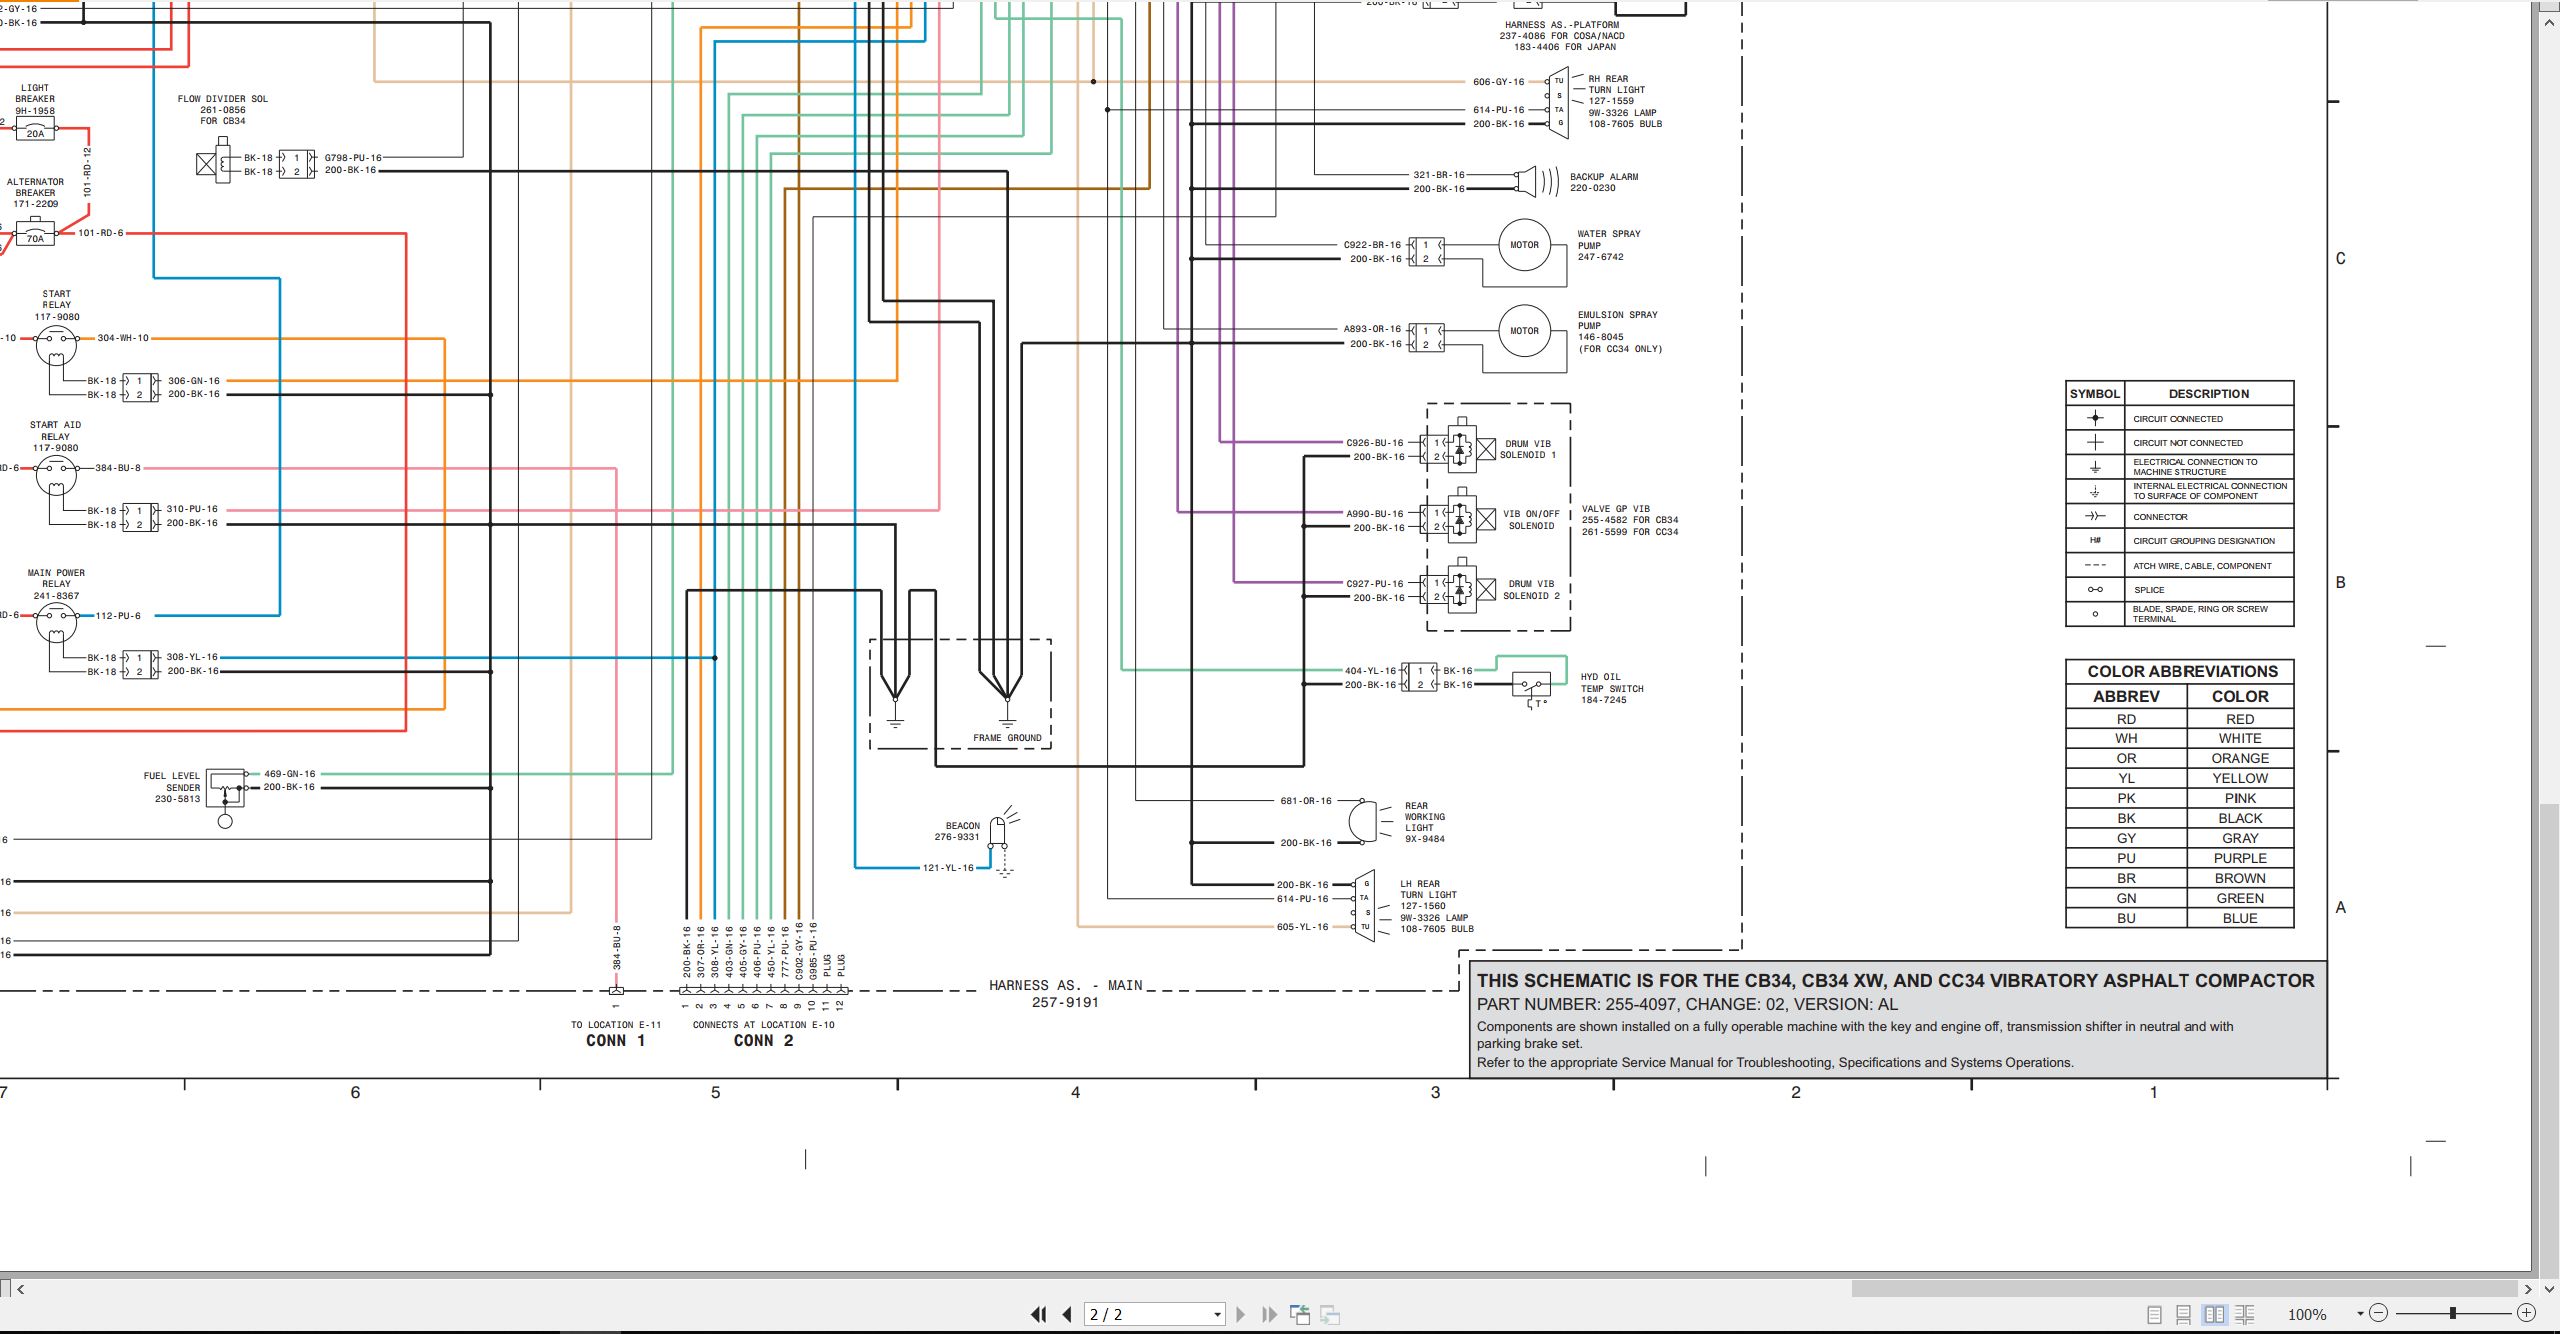The width and height of the screenshot is (2560, 1334).
Task: Click the HARNESS AS. - MAIN label
Action: pyautogui.click(x=1066, y=985)
